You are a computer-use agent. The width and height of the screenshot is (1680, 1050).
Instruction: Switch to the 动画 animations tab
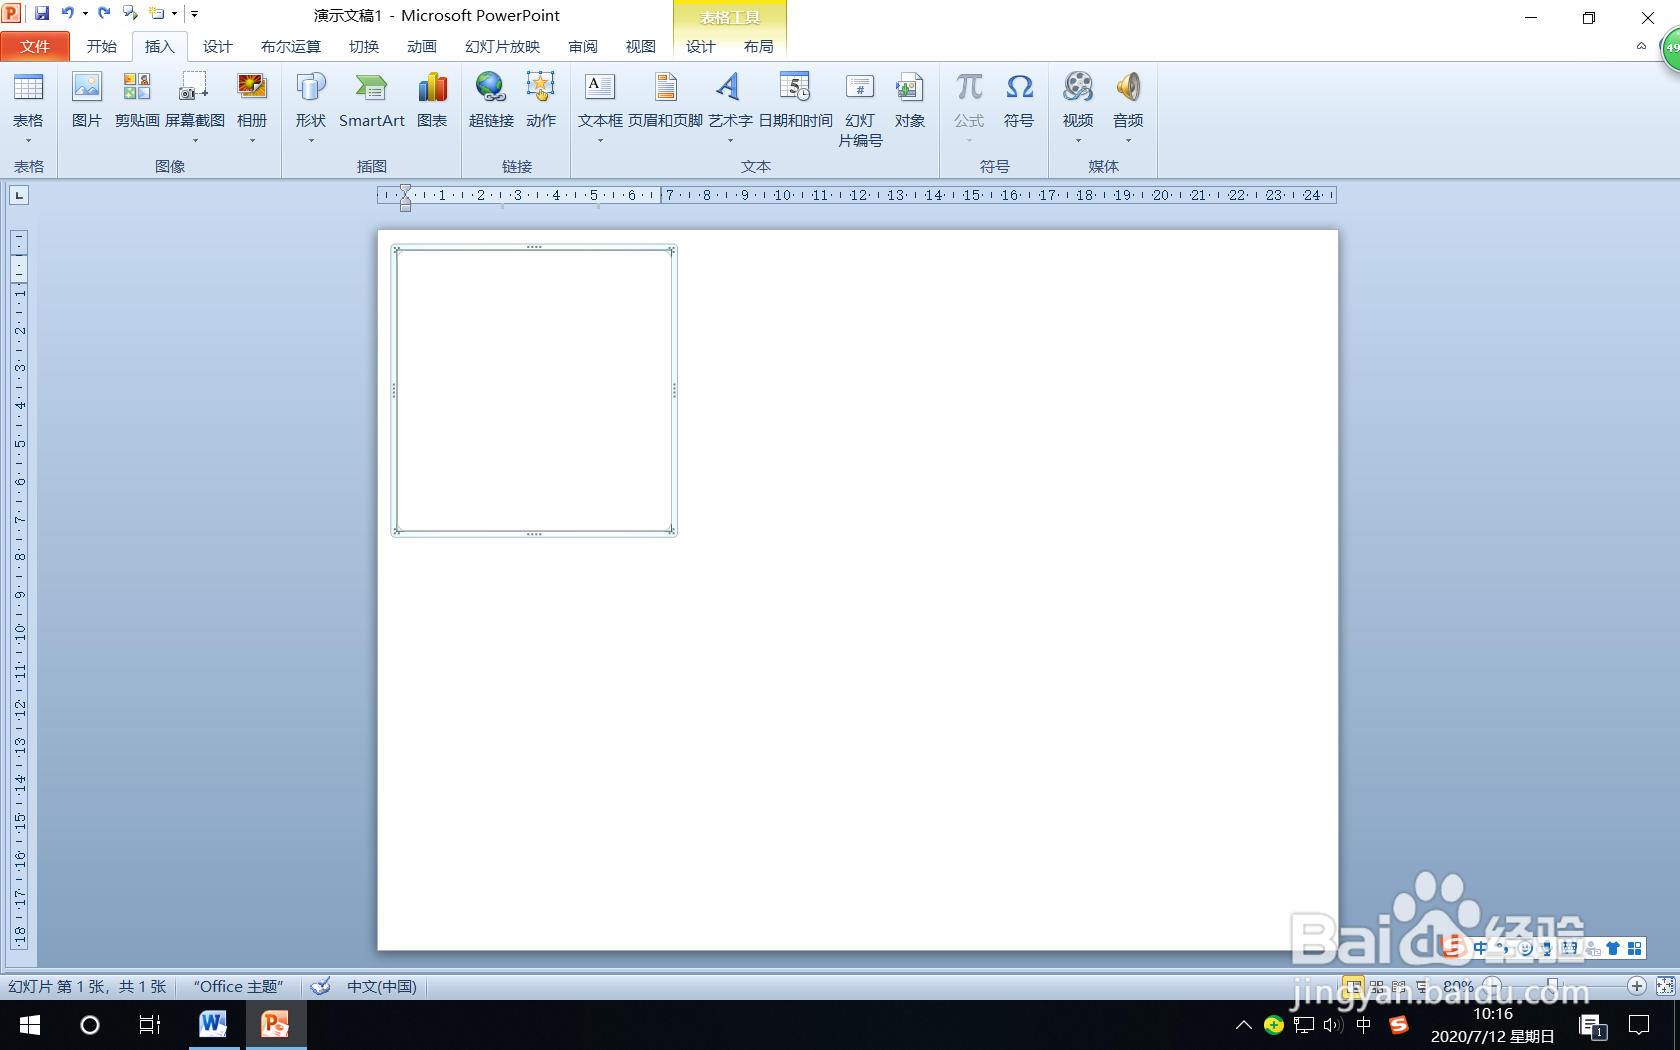(x=422, y=46)
